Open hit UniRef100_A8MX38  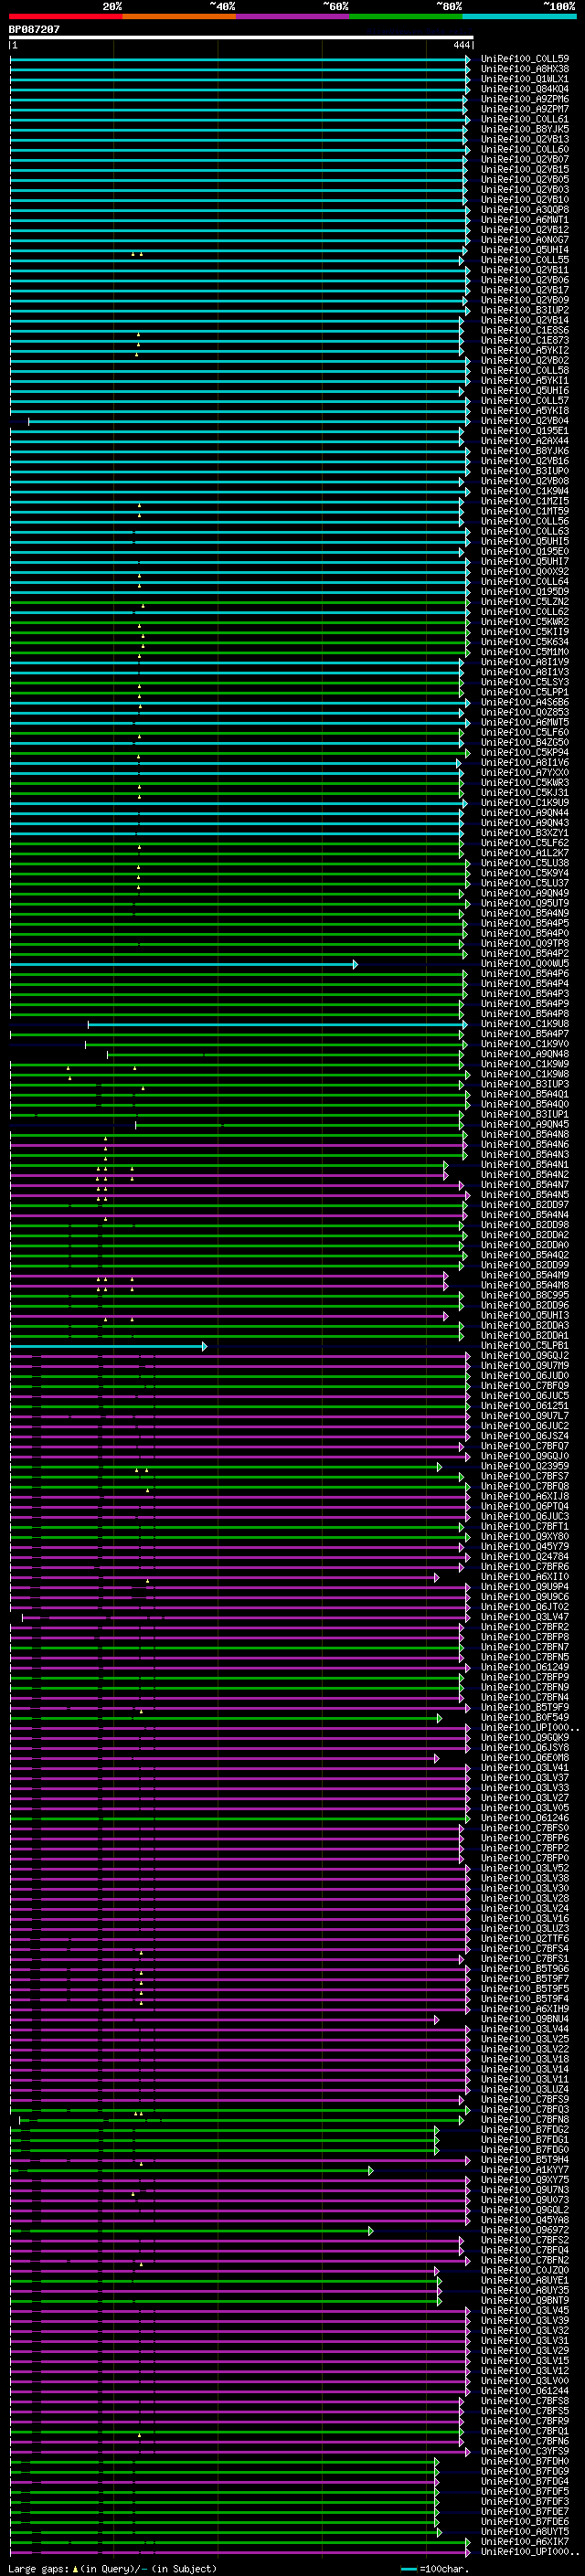pyautogui.click(x=525, y=69)
